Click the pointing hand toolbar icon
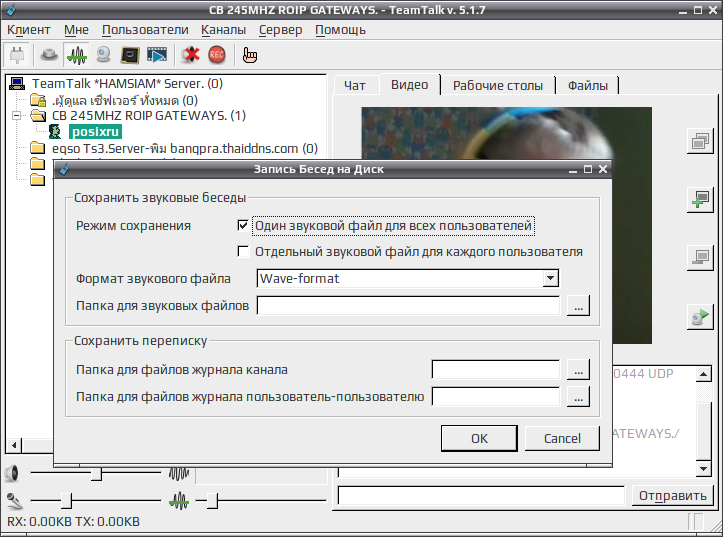The width and height of the screenshot is (723, 537). [250, 55]
